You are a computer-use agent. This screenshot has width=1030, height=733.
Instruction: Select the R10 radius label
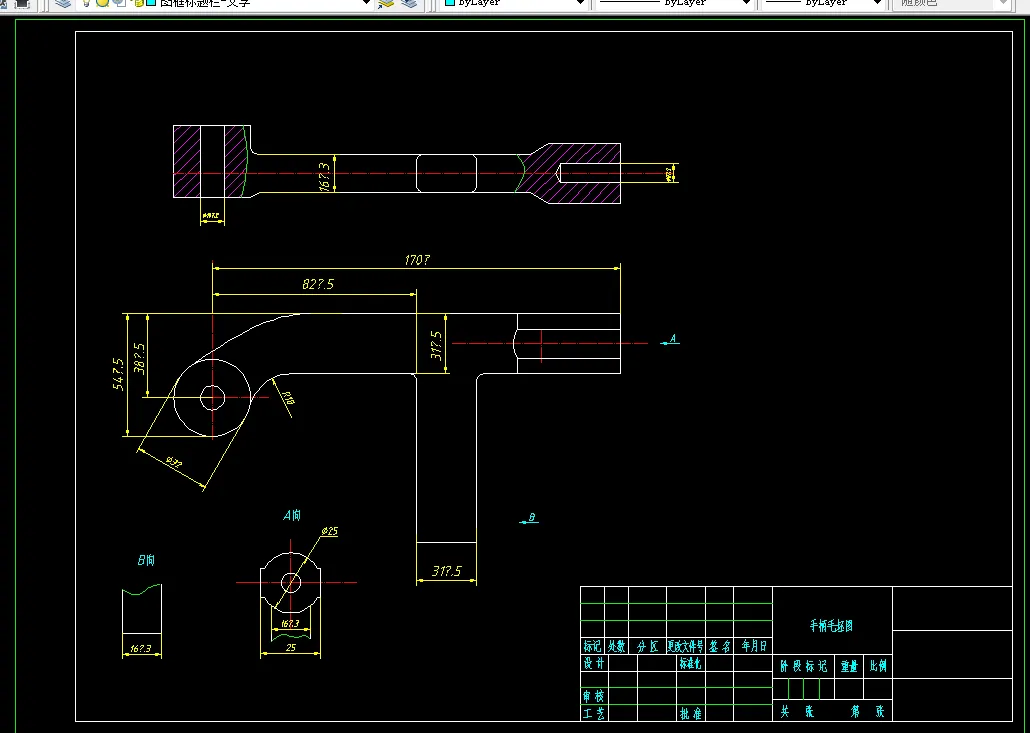coord(288,398)
